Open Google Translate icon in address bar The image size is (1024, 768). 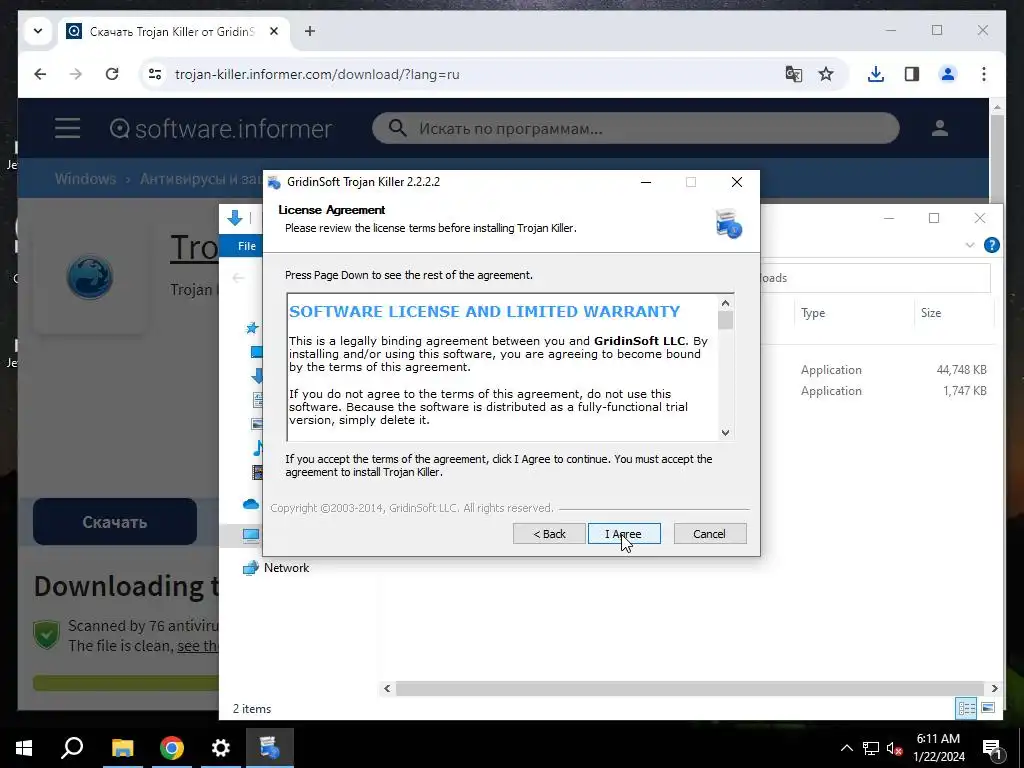793,74
